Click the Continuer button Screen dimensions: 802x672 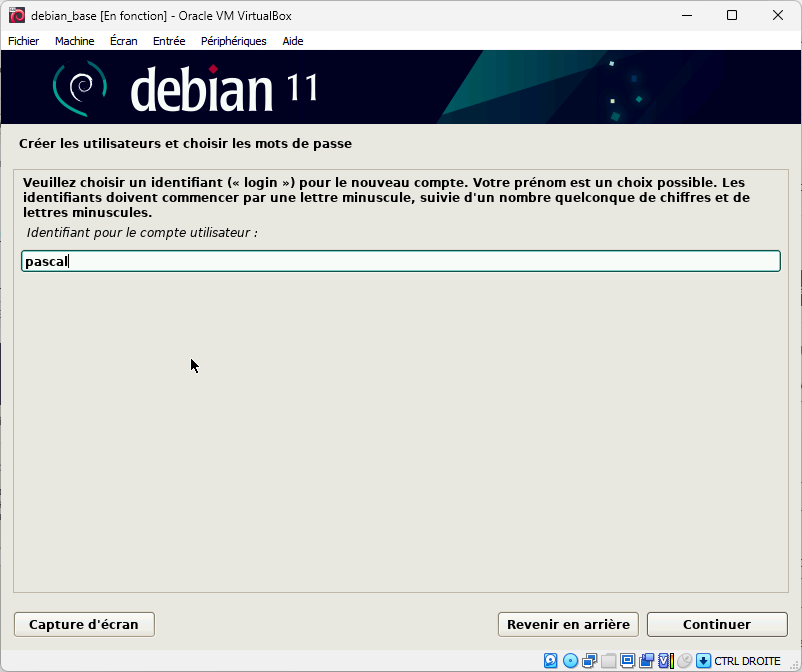click(717, 624)
